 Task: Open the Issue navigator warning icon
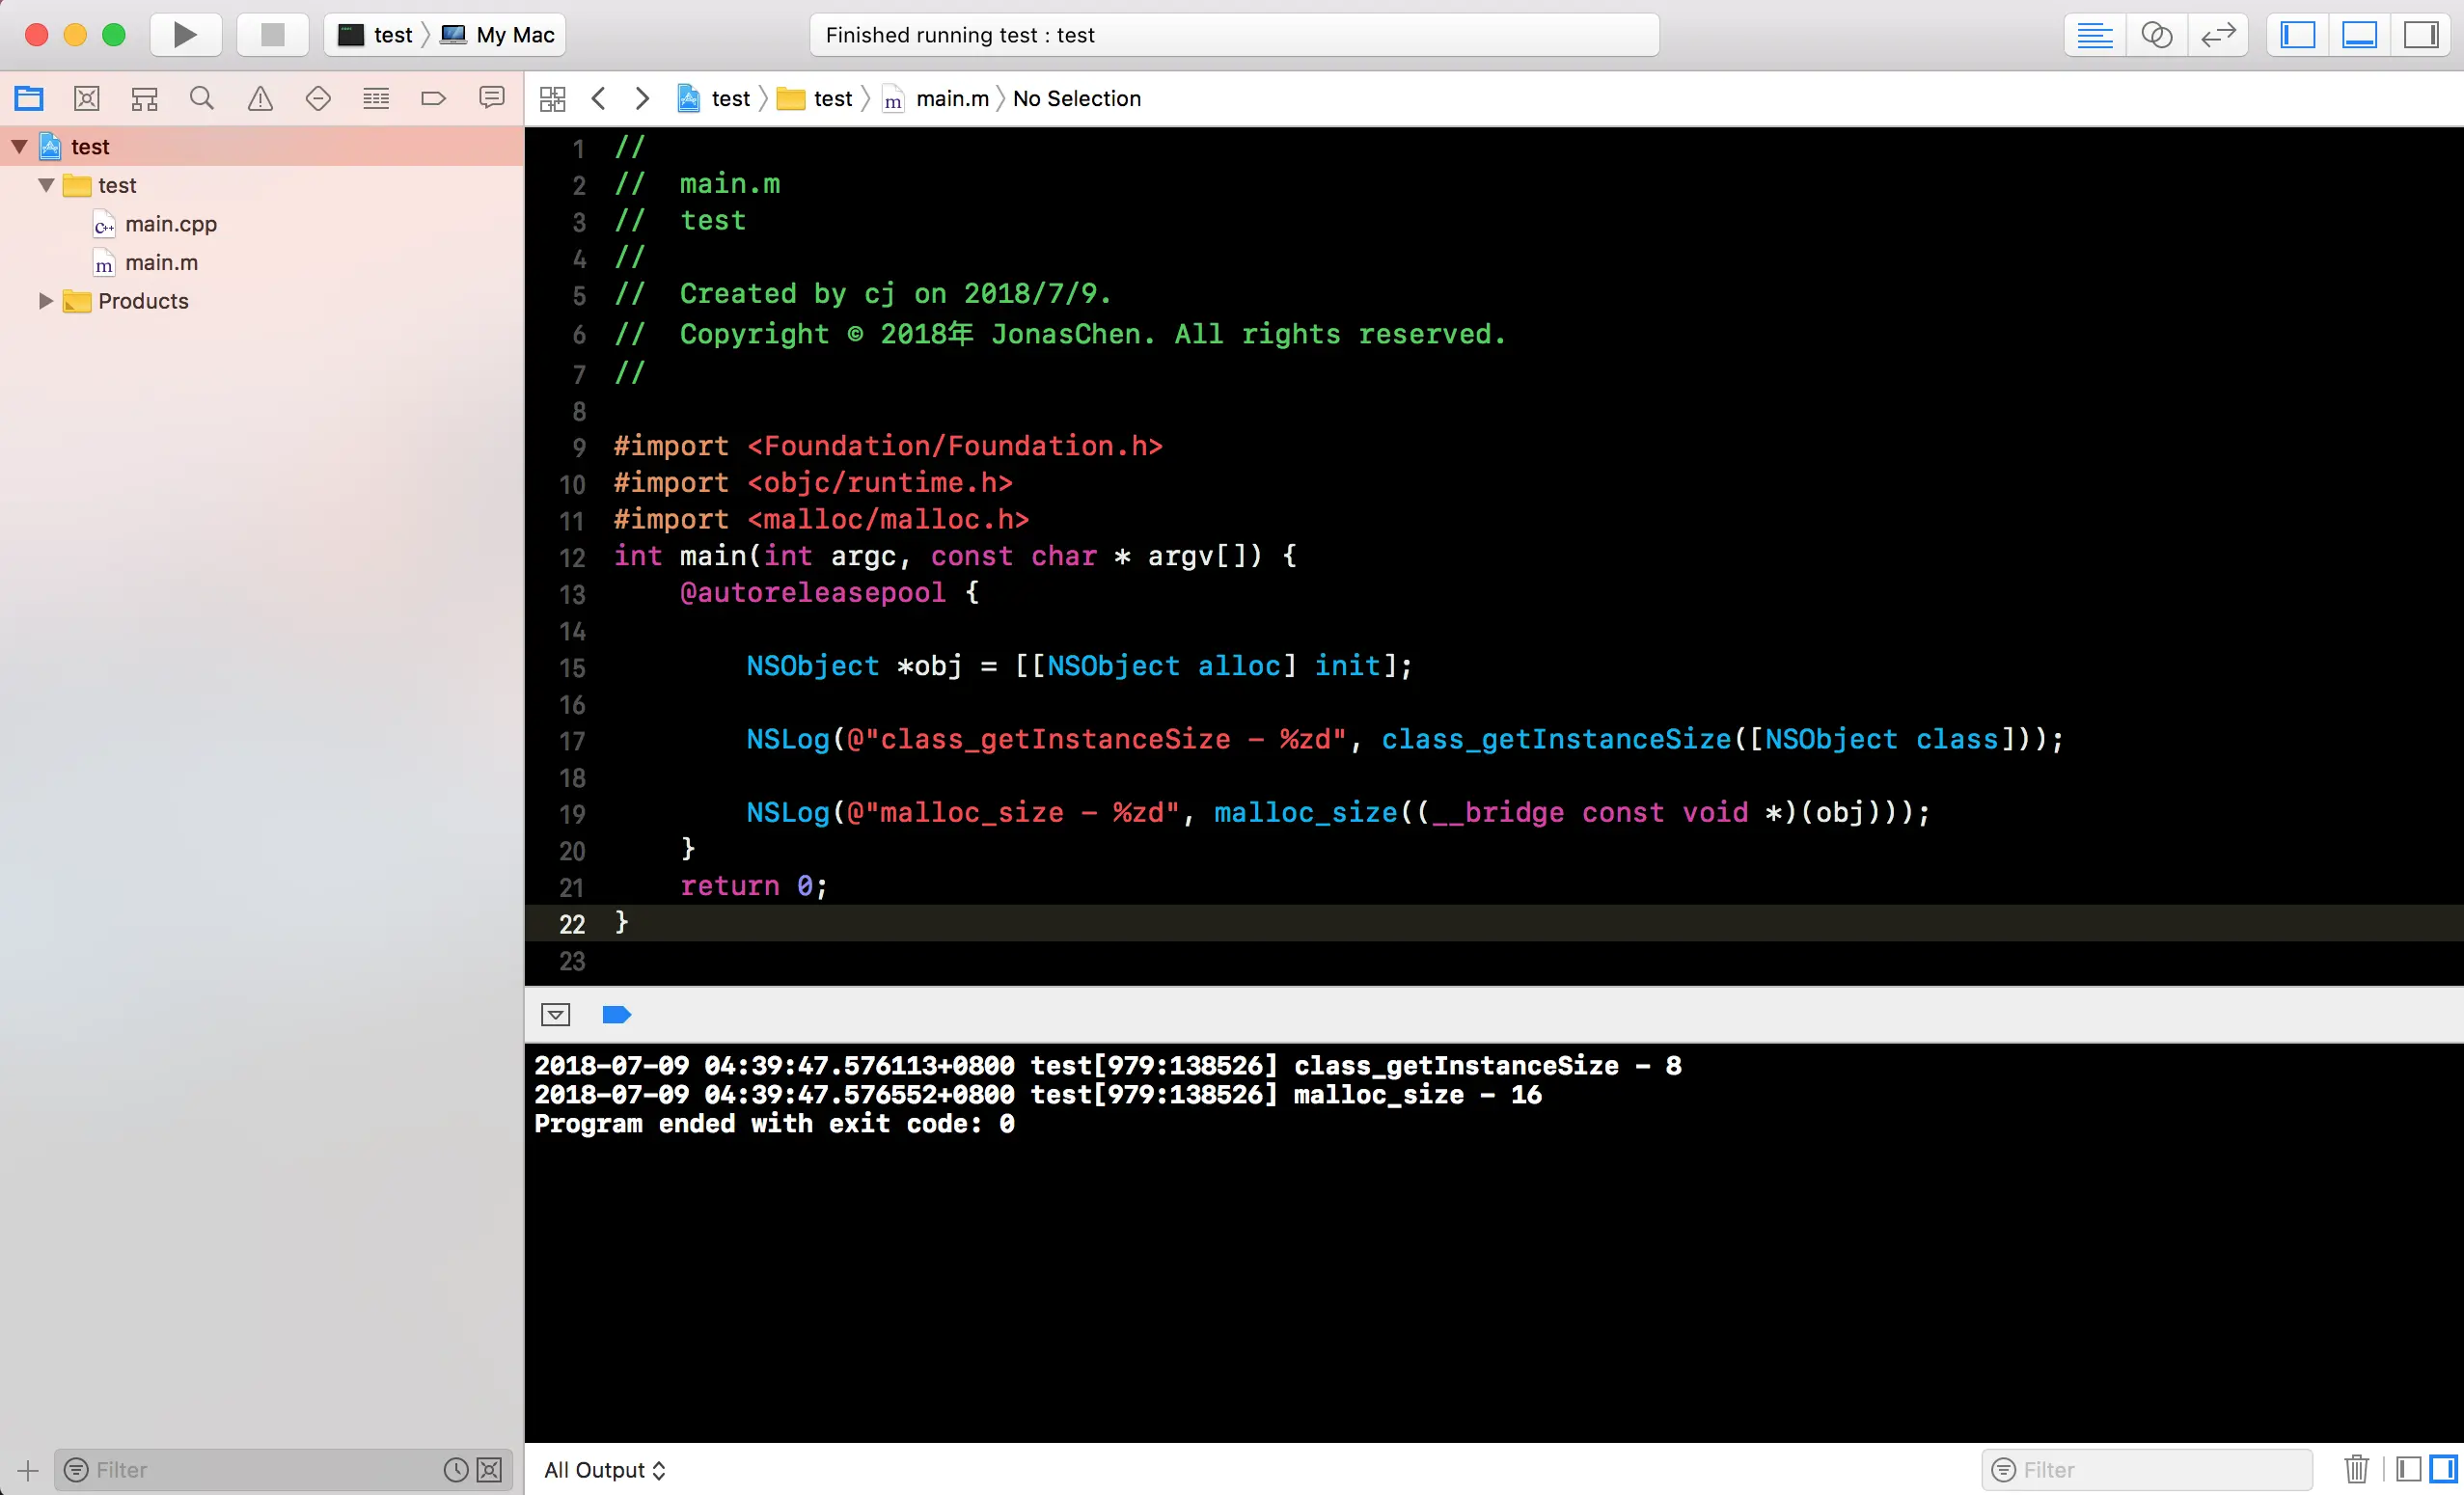[260, 98]
